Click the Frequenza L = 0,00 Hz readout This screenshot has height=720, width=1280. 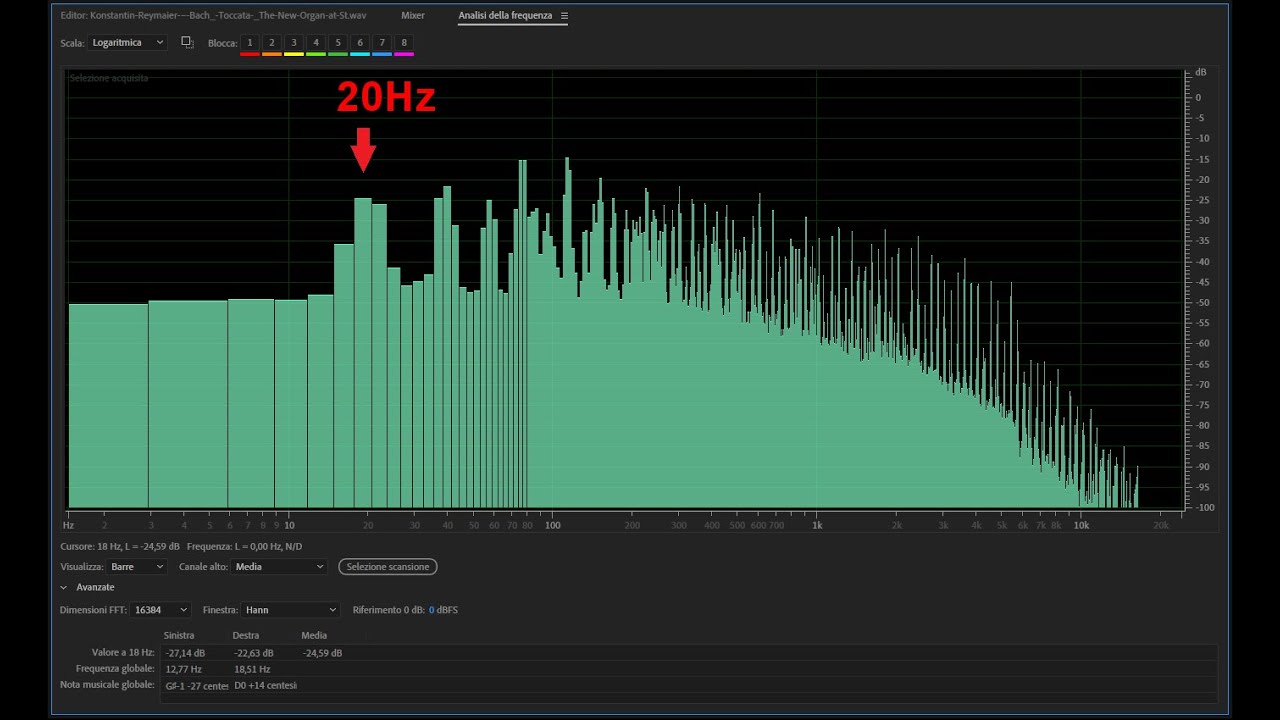click(x=244, y=547)
